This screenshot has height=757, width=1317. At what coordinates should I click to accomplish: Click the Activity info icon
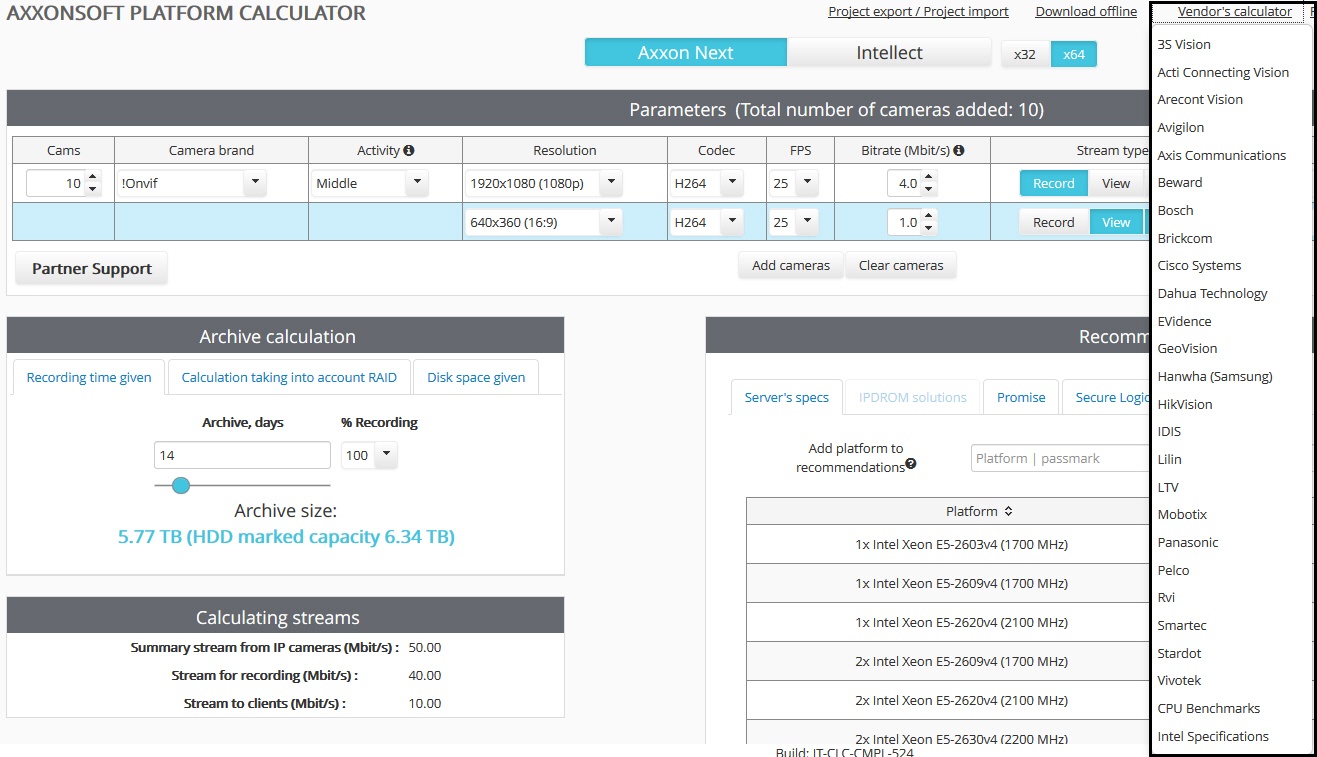(408, 150)
